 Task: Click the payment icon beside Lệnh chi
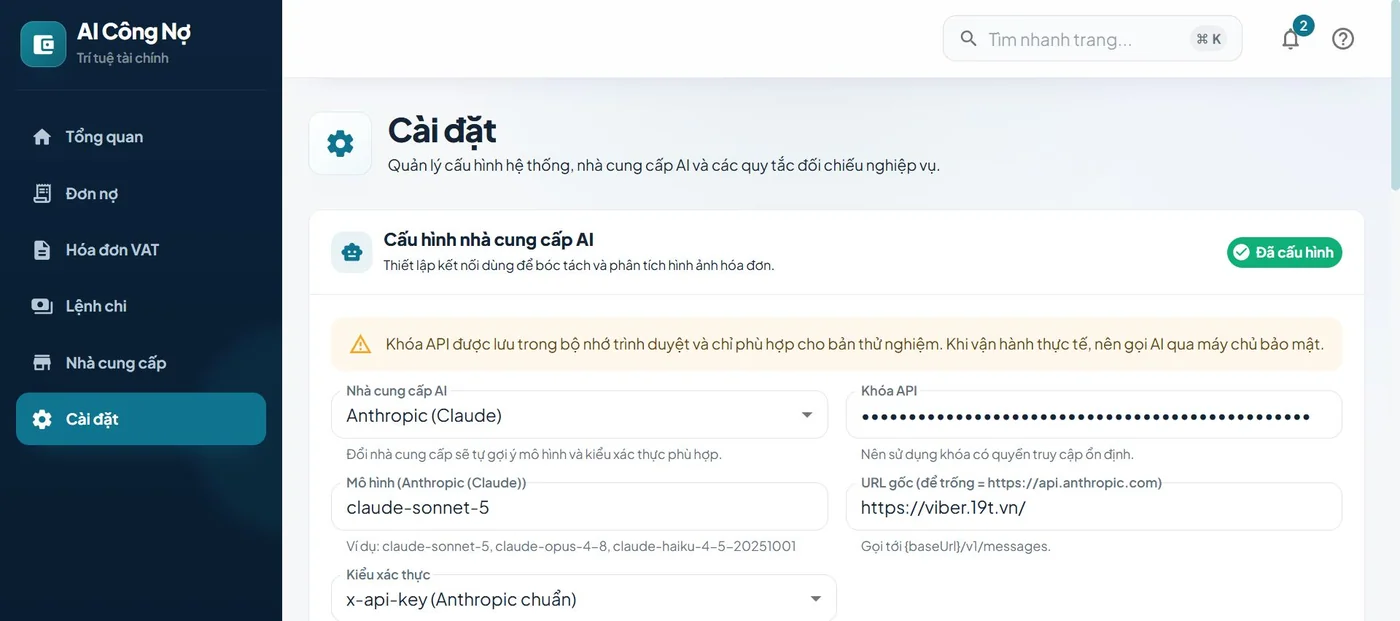[x=42, y=306]
